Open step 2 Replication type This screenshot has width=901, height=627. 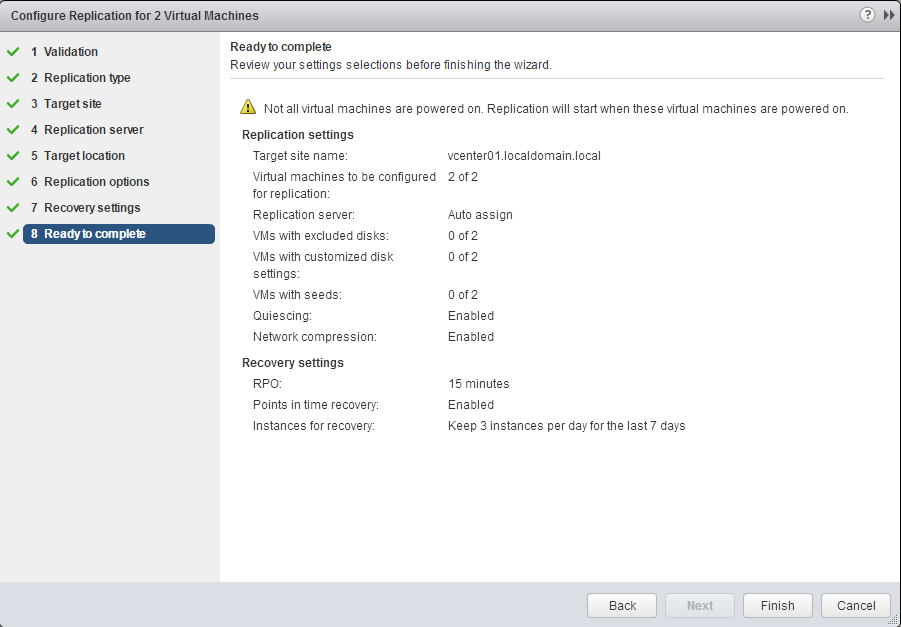click(x=86, y=78)
